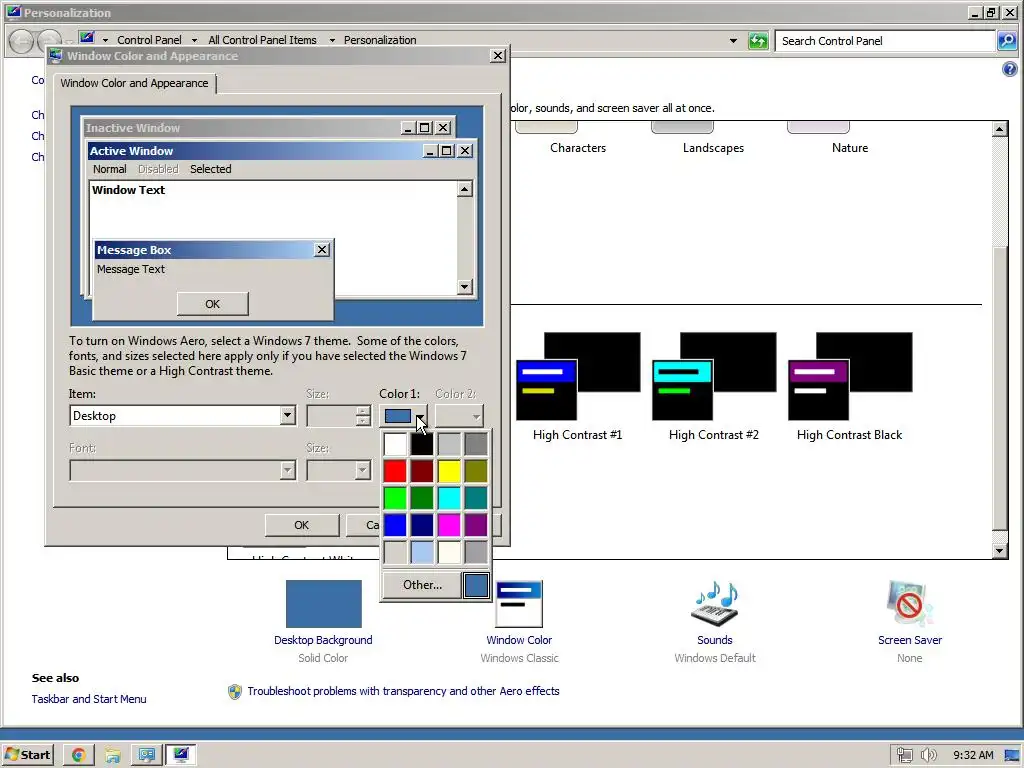The height and width of the screenshot is (768, 1024).
Task: Click the Search Control Panel field
Action: 885,40
